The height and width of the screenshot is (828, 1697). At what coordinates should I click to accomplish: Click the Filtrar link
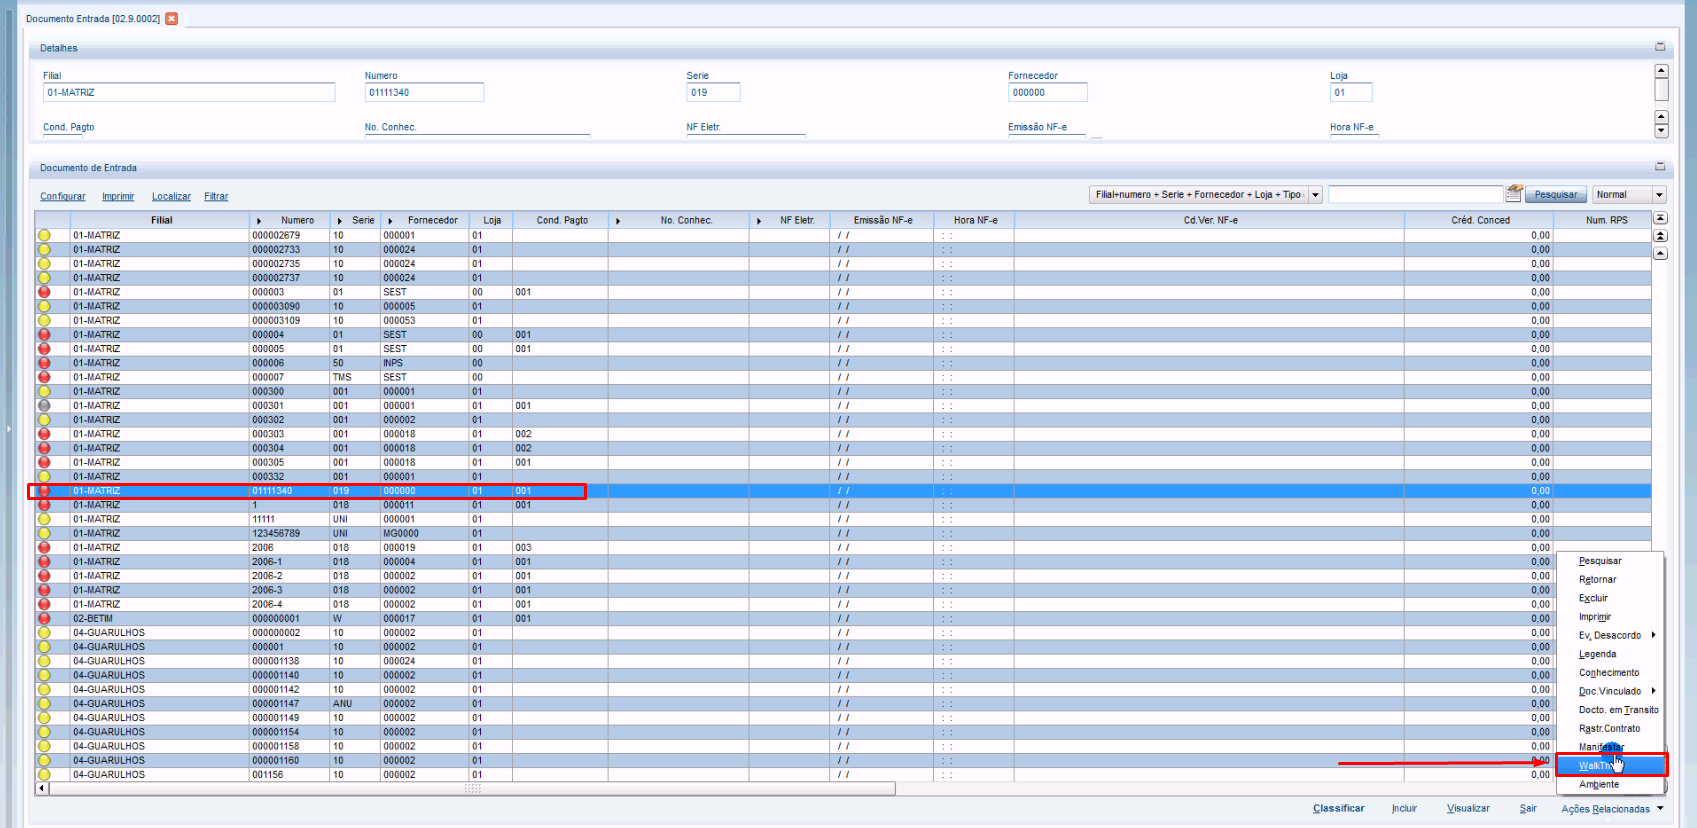(216, 196)
